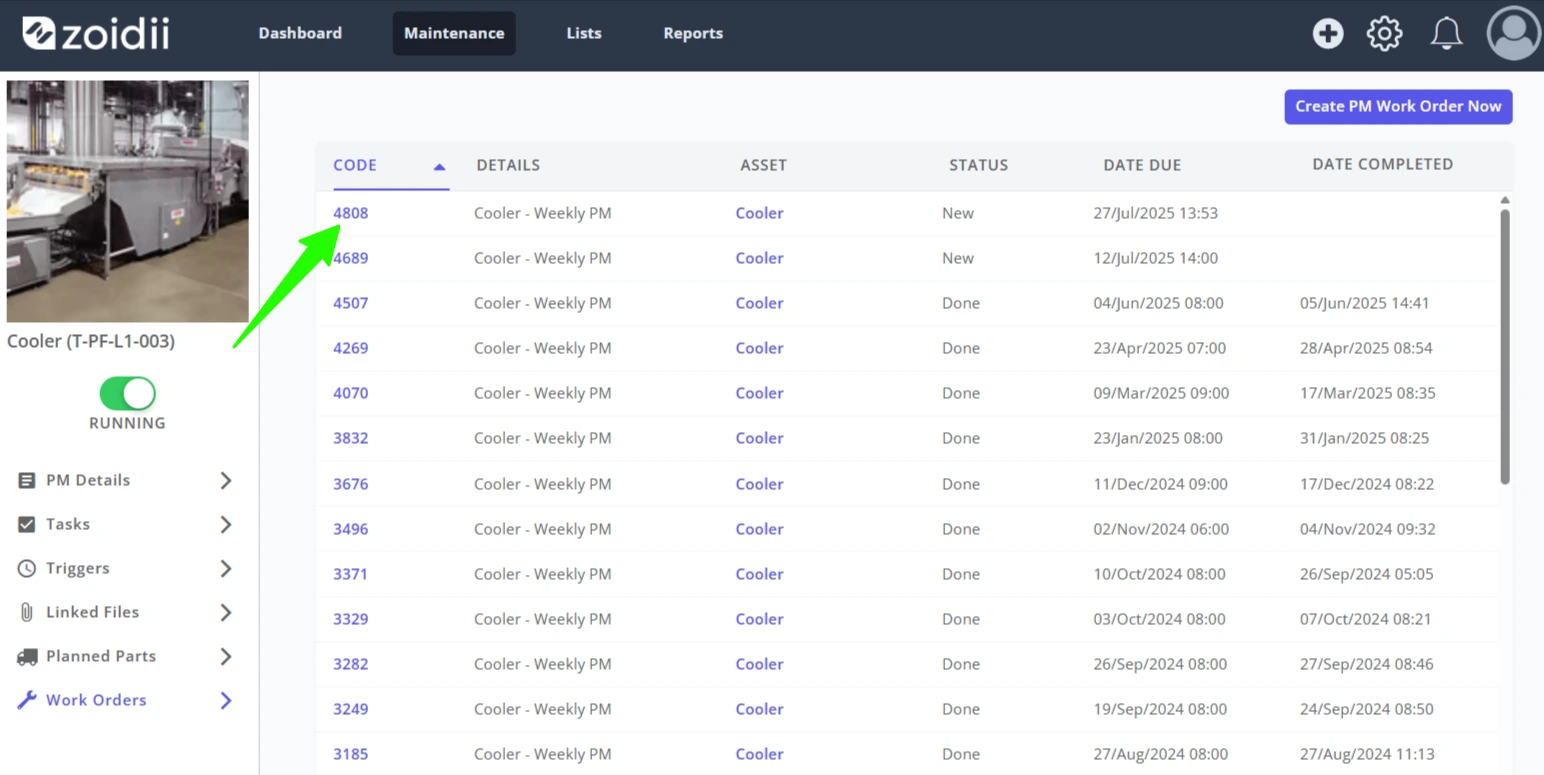Viewport: 1544px width, 775px height.
Task: Click the Planned Parts truck icon
Action: click(27, 656)
